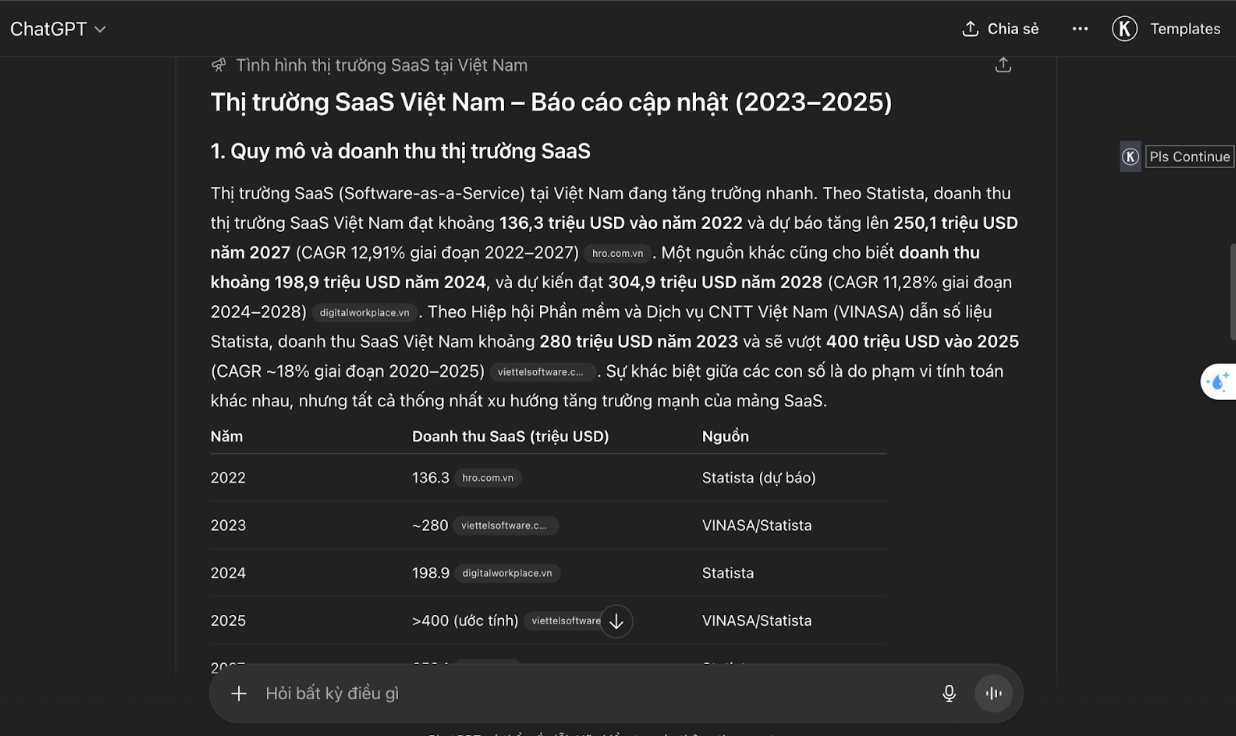Click the K badge next to Pls Continue
This screenshot has width=1236, height=736.
tap(1131, 156)
